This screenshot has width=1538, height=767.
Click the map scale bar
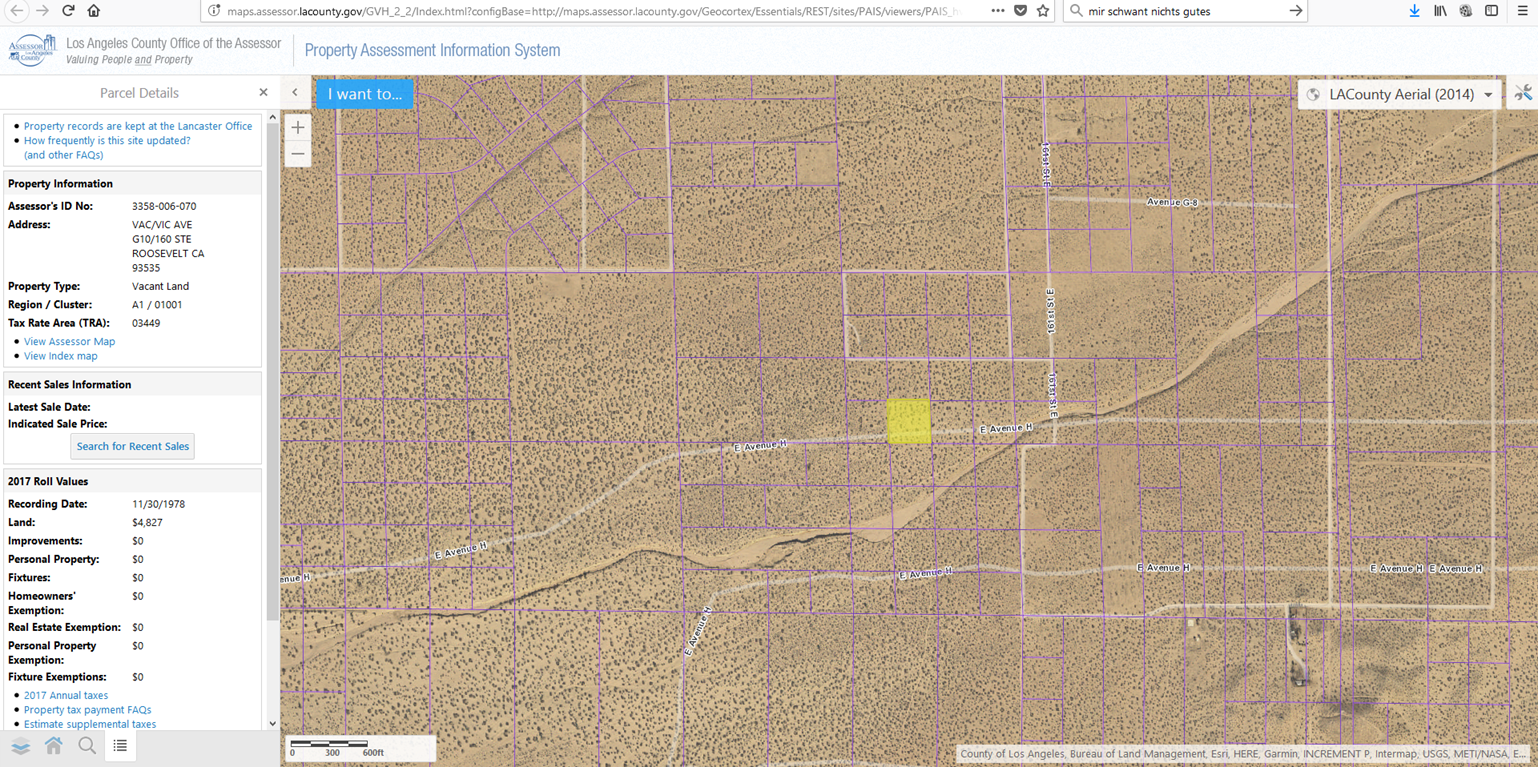(x=361, y=748)
